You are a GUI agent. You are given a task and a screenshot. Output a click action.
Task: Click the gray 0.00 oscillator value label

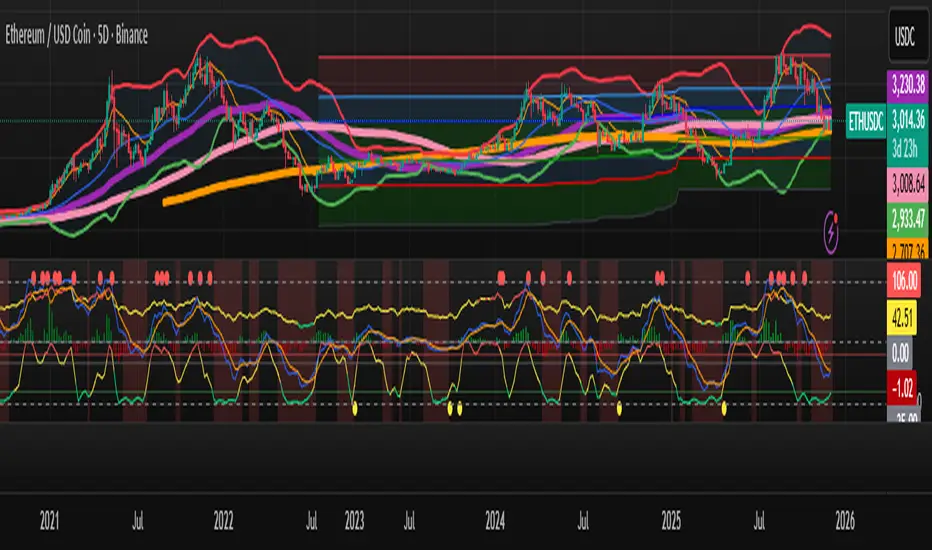point(908,352)
